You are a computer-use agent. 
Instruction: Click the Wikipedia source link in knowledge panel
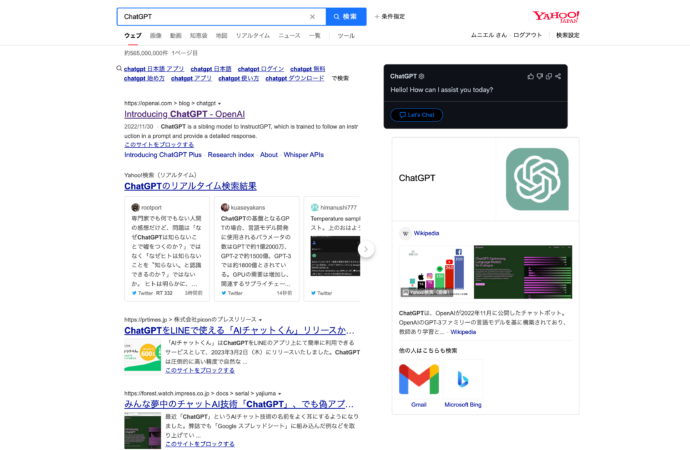click(426, 234)
